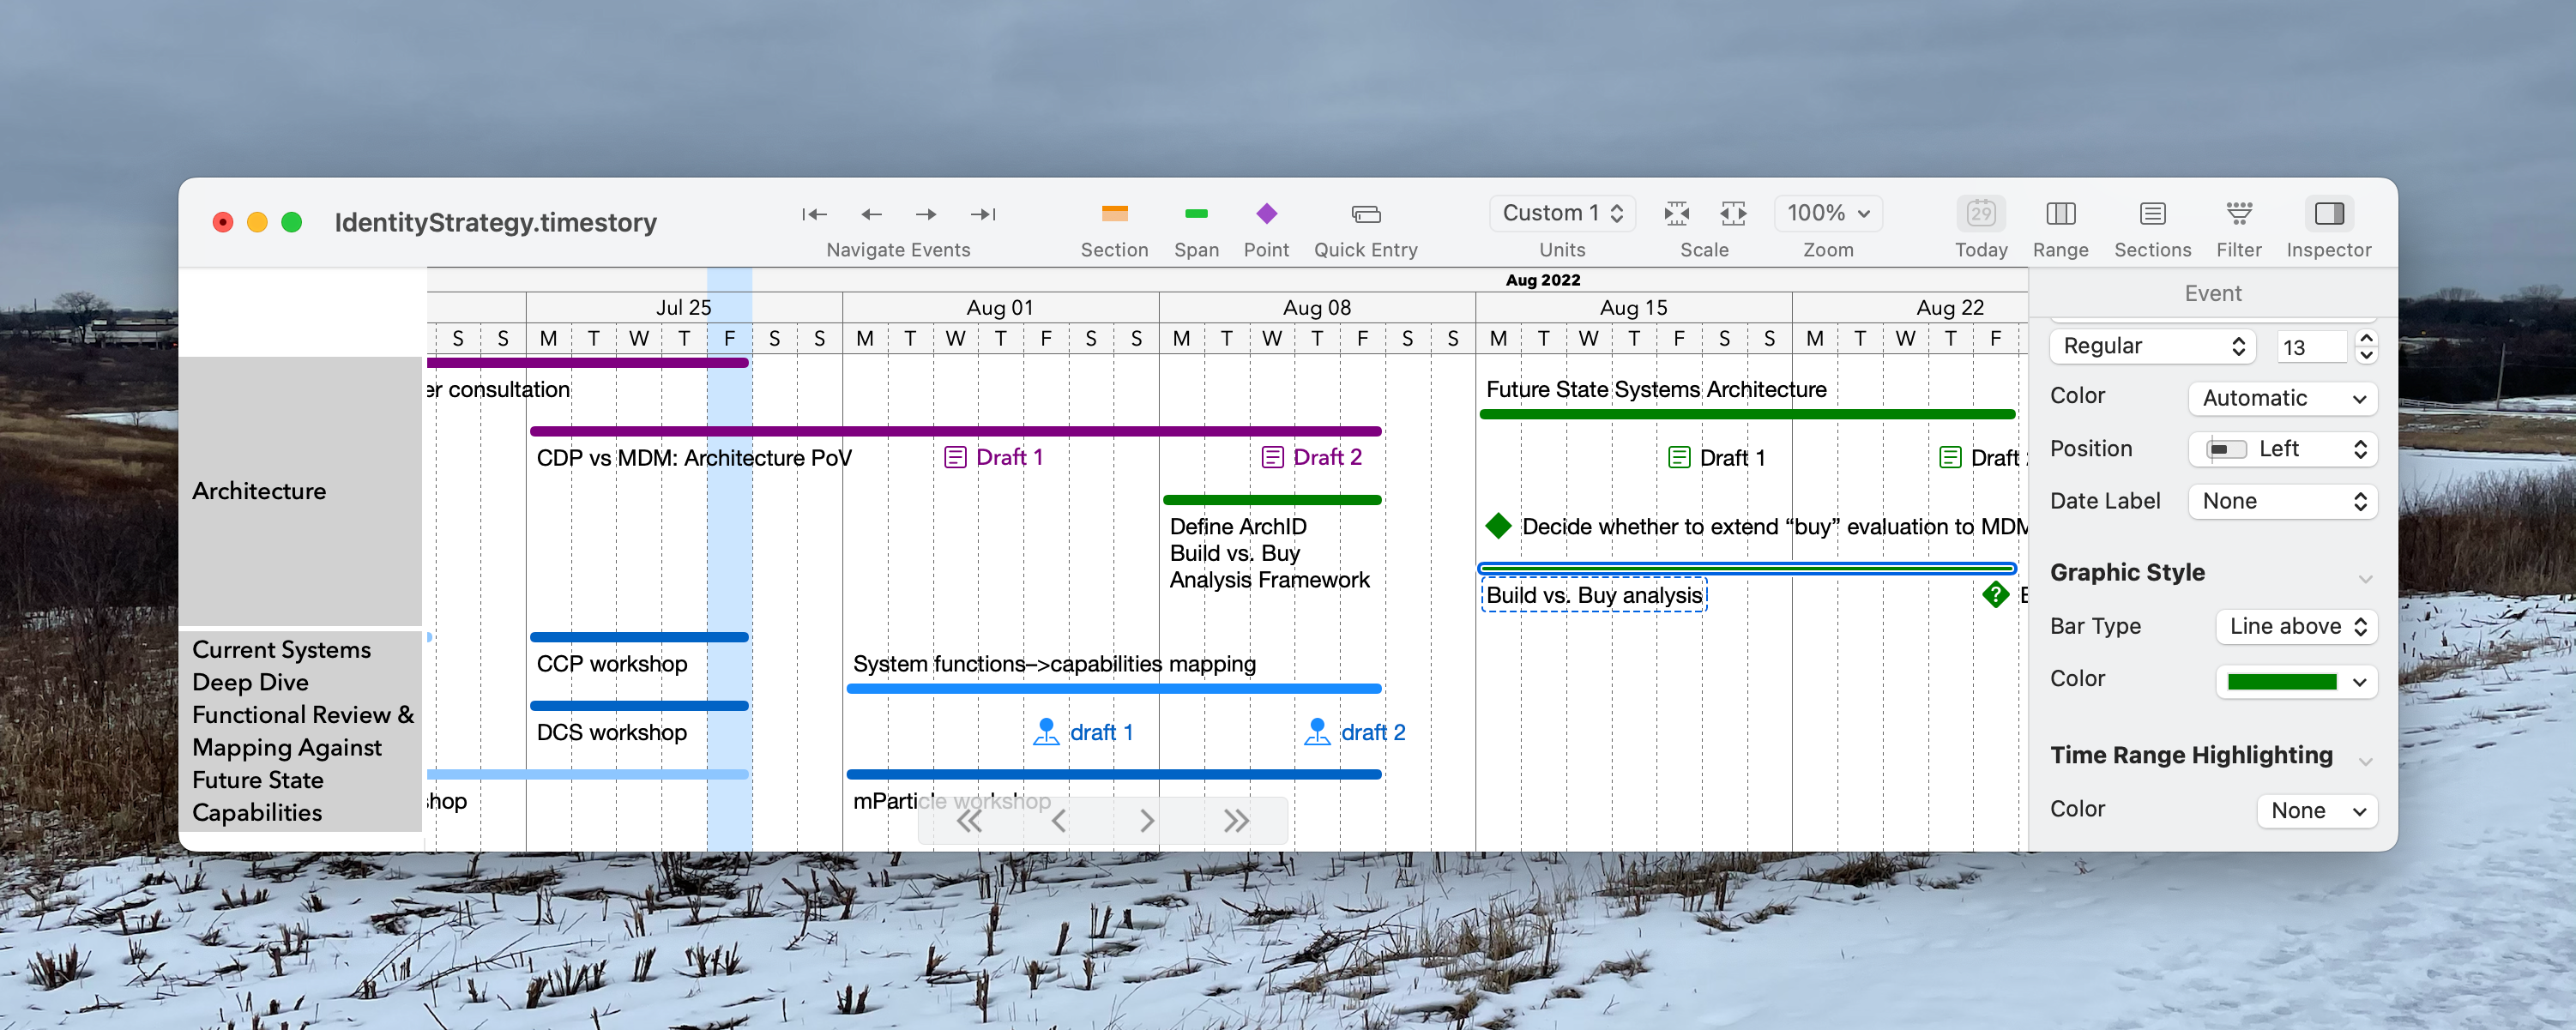Jump to first event via Navigate Events icon
2576x1030 pixels.
pyautogui.click(x=814, y=214)
